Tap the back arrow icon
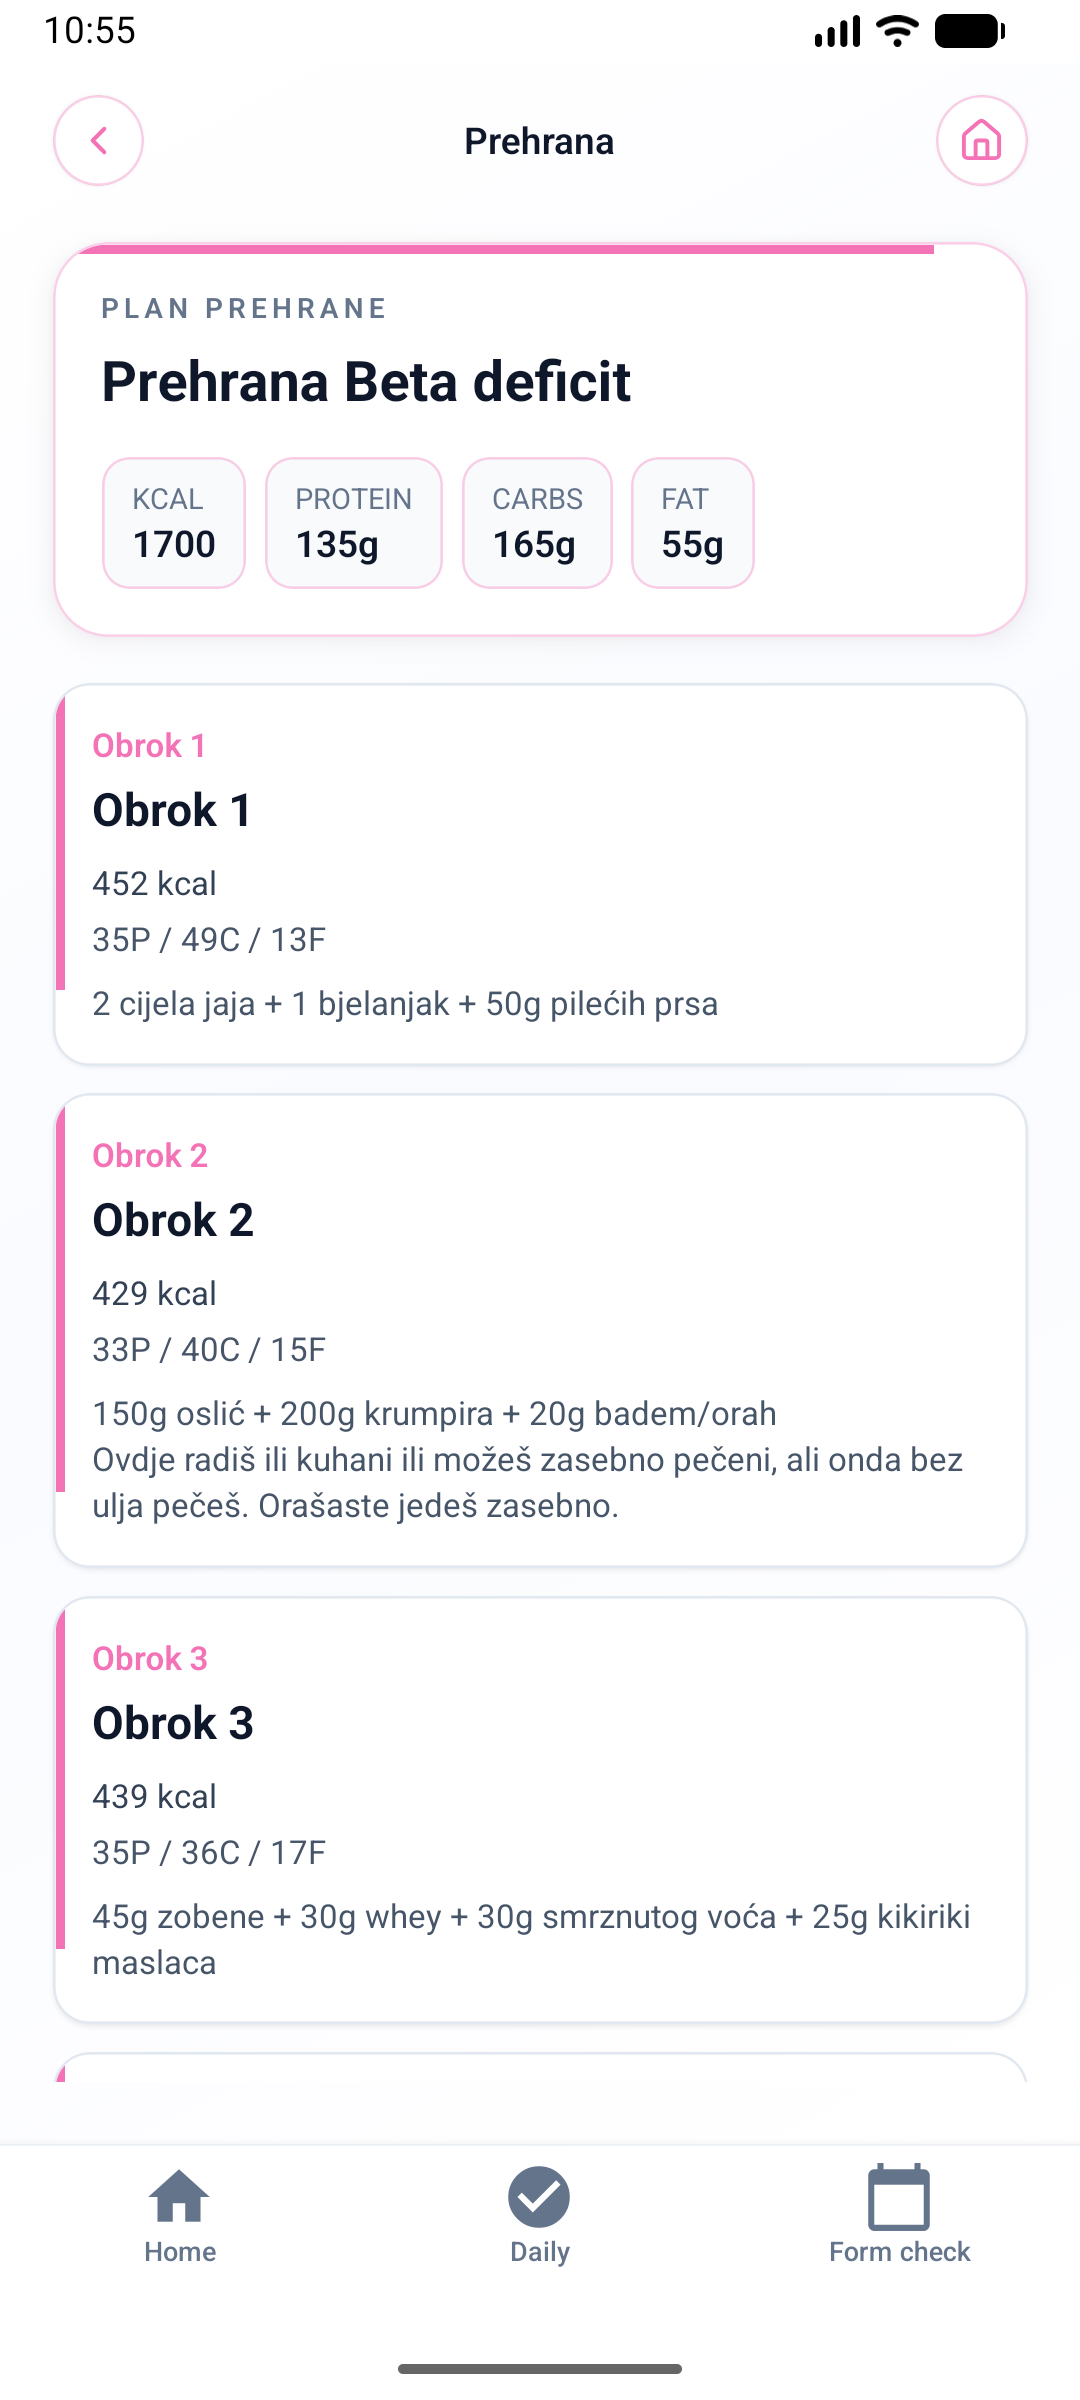The image size is (1080, 2400). (x=98, y=141)
